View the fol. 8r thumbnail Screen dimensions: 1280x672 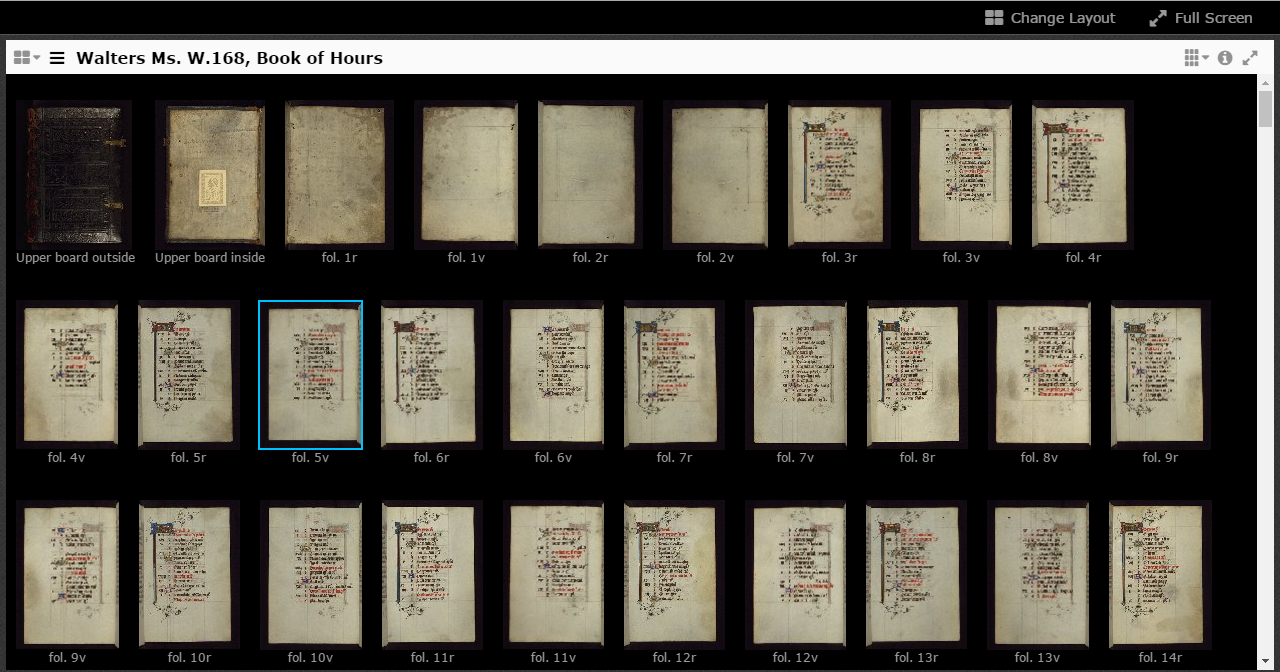pos(917,375)
